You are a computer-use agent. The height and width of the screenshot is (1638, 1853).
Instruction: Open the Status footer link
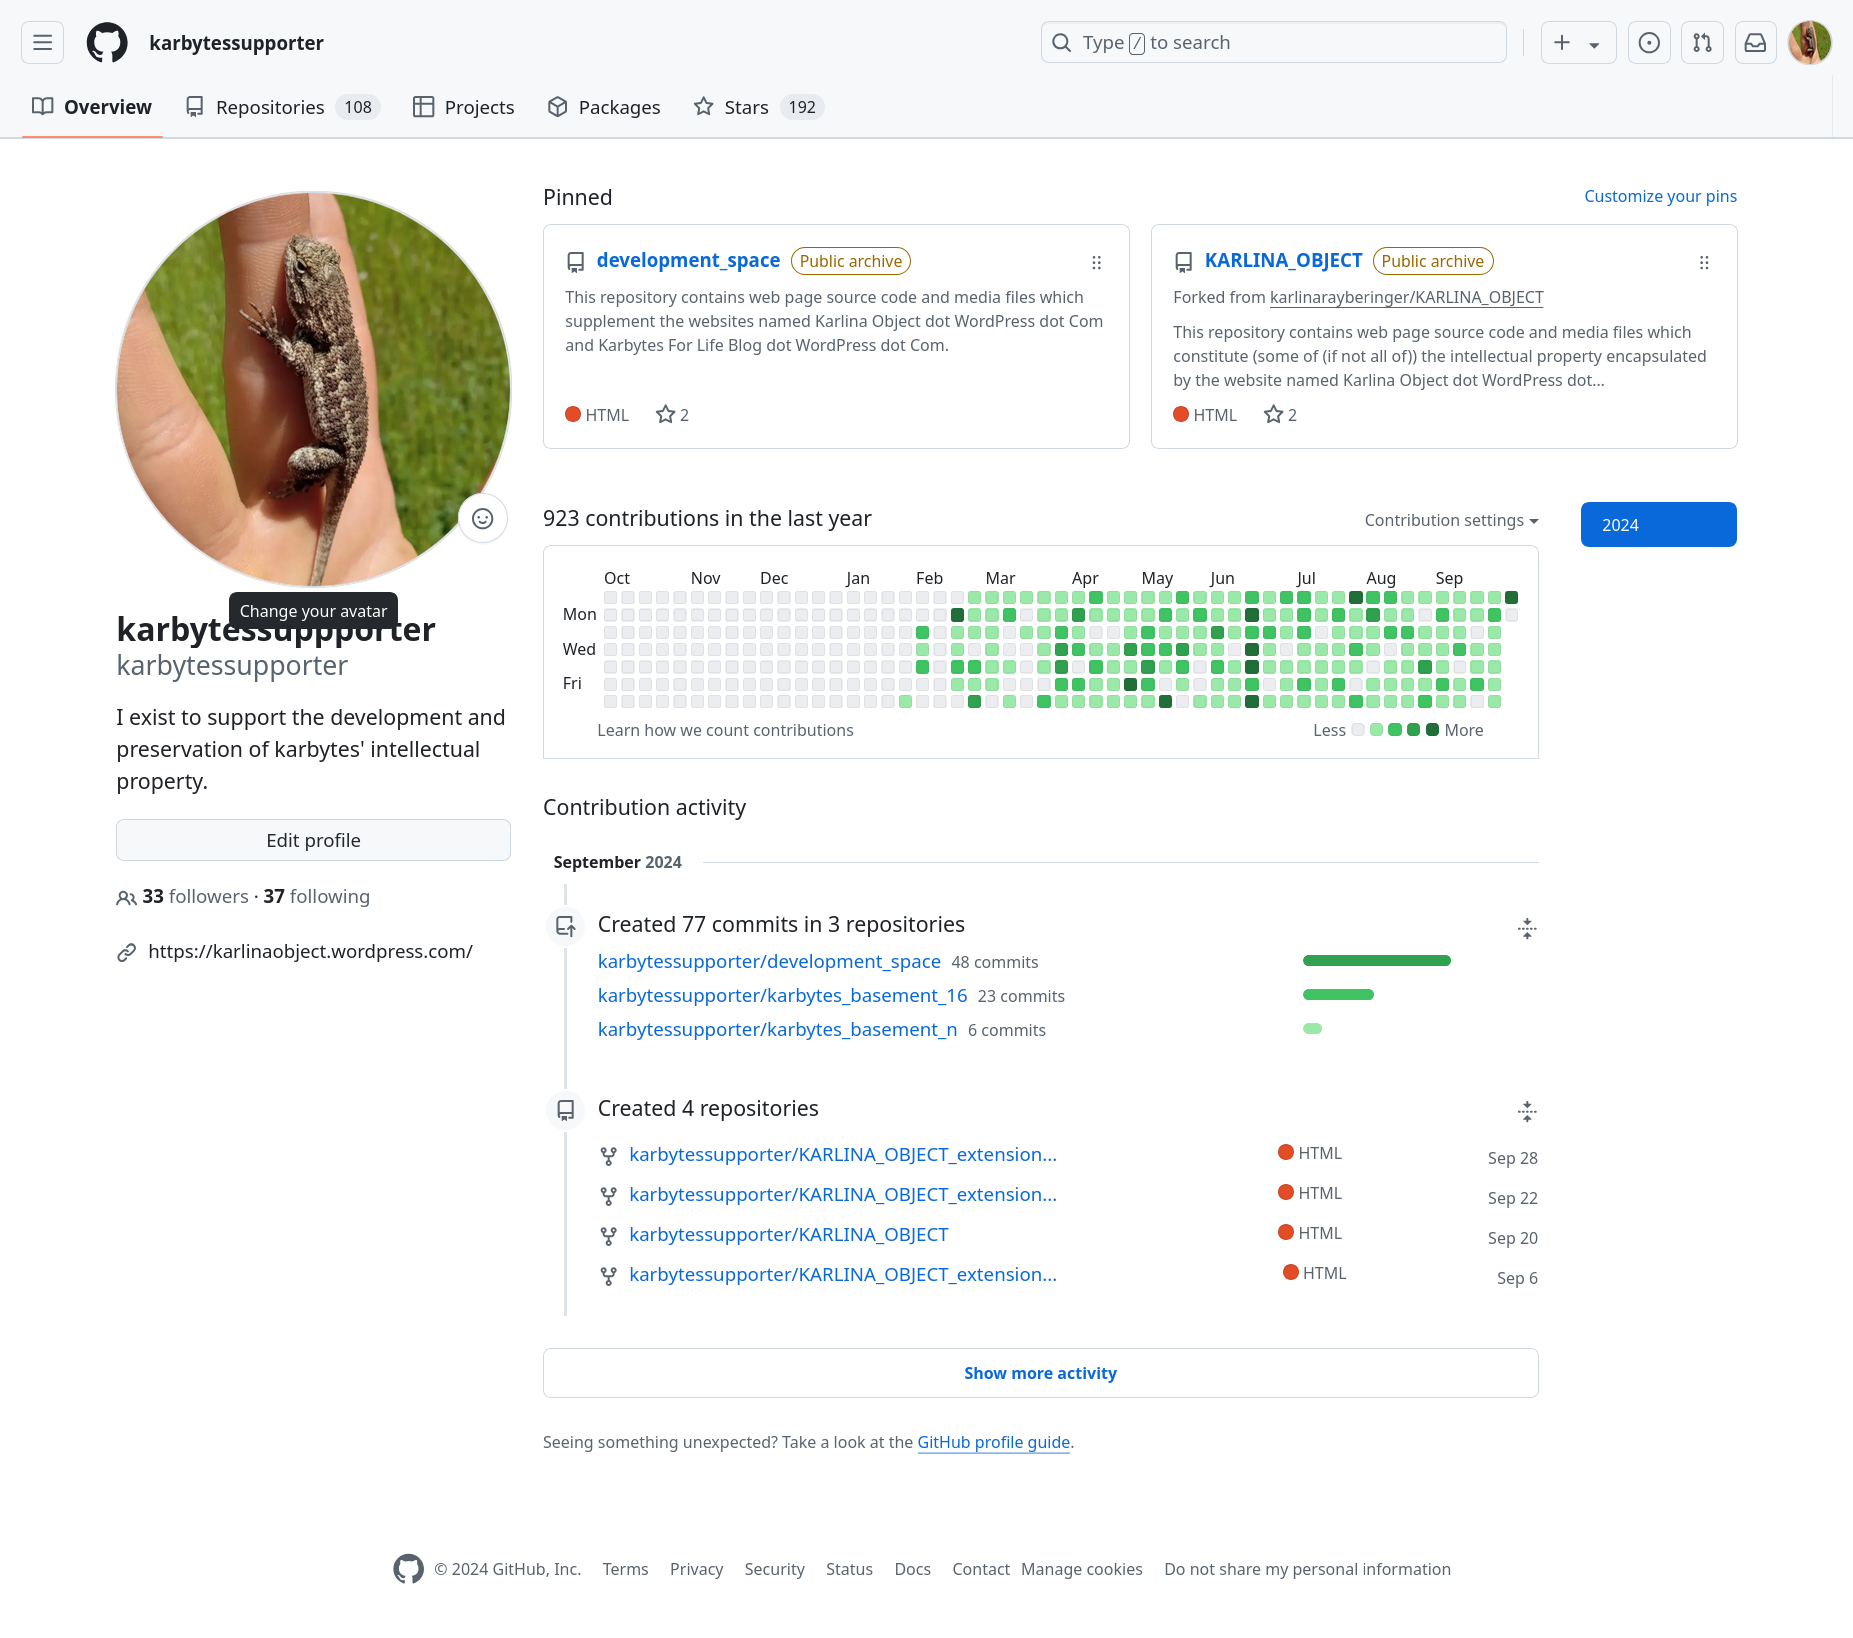pyautogui.click(x=849, y=1570)
